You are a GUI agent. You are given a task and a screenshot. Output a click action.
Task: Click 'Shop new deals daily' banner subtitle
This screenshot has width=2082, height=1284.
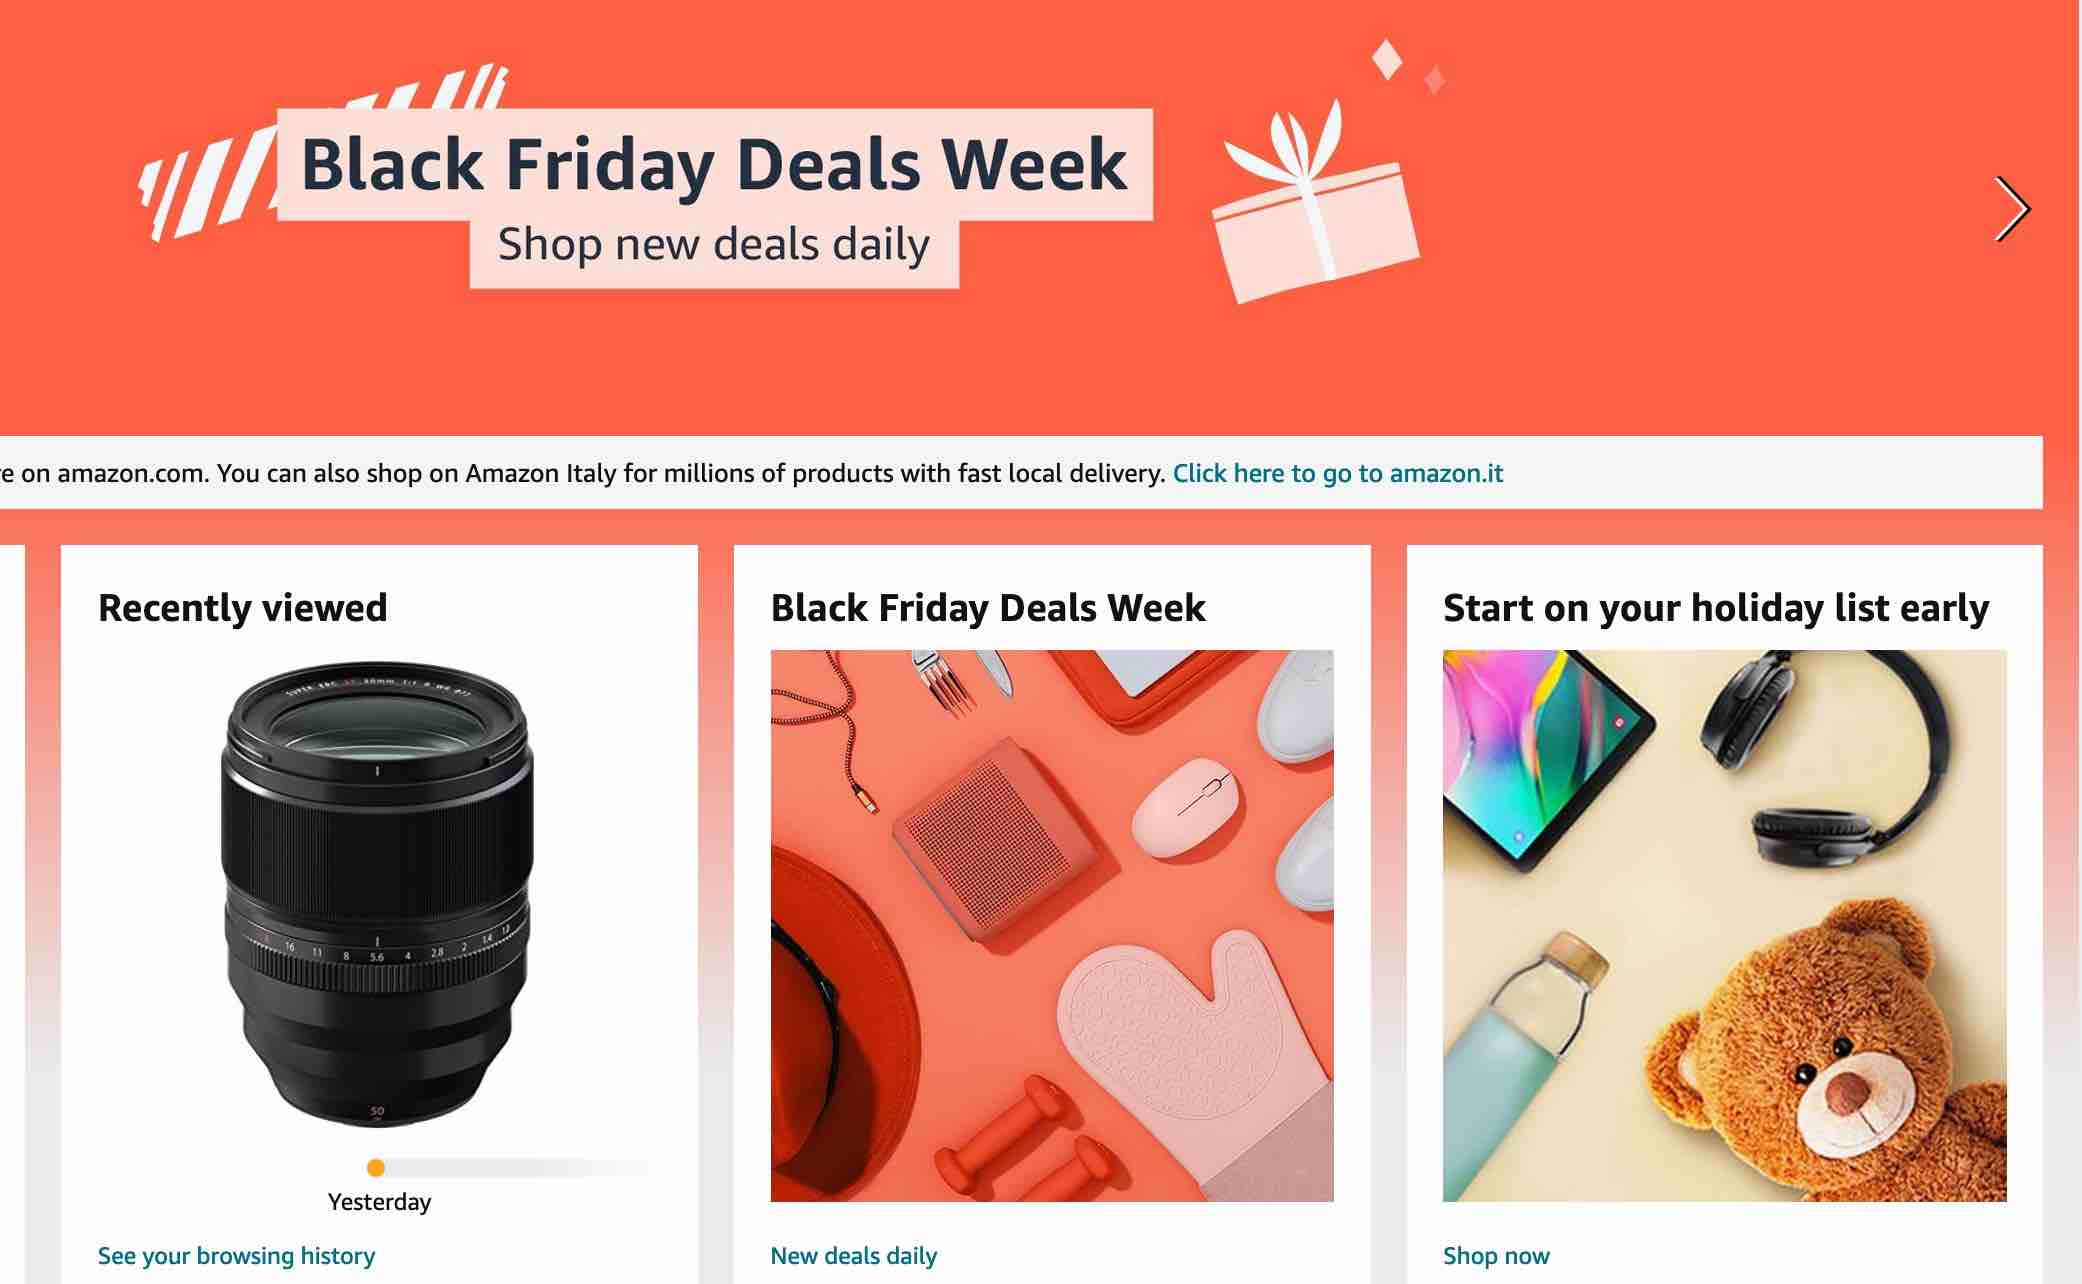714,245
